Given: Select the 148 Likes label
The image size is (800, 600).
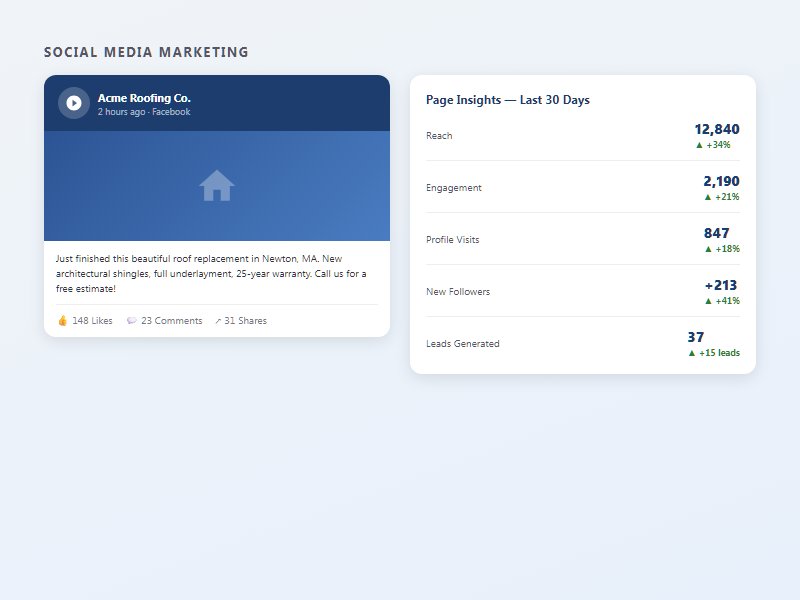Looking at the screenshot, I should (x=91, y=320).
